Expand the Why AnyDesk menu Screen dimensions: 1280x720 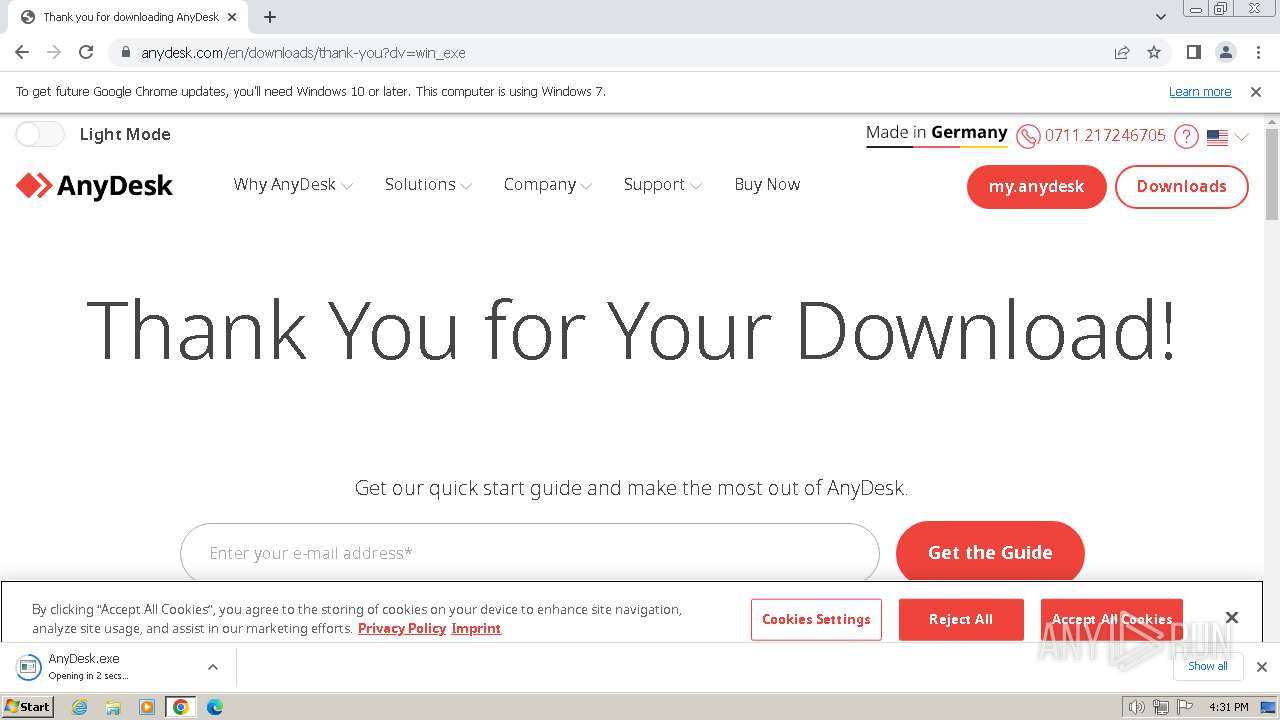coord(293,185)
